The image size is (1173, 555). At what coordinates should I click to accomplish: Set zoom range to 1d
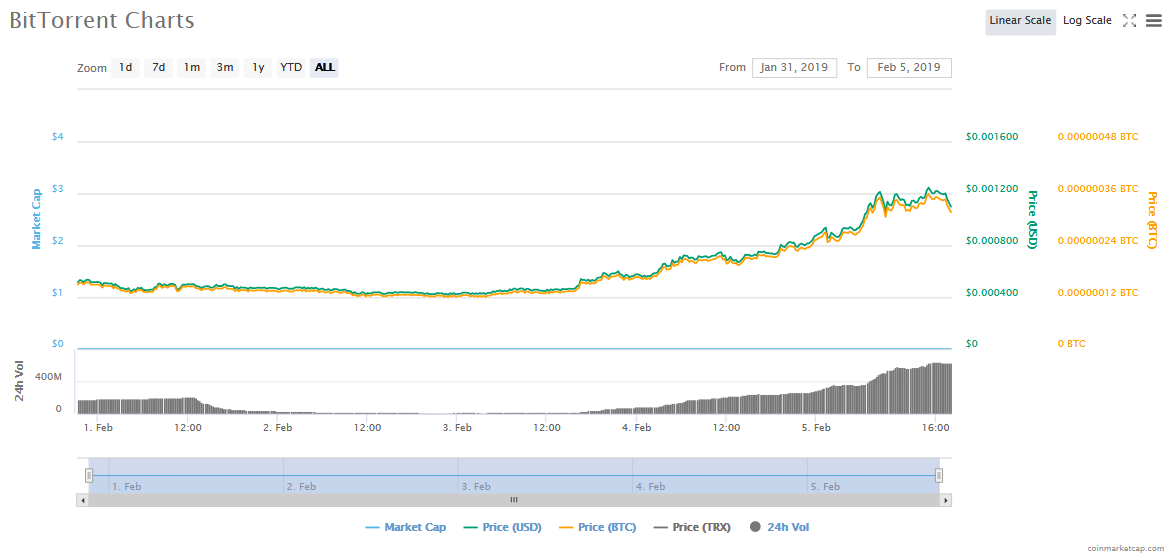pos(125,68)
